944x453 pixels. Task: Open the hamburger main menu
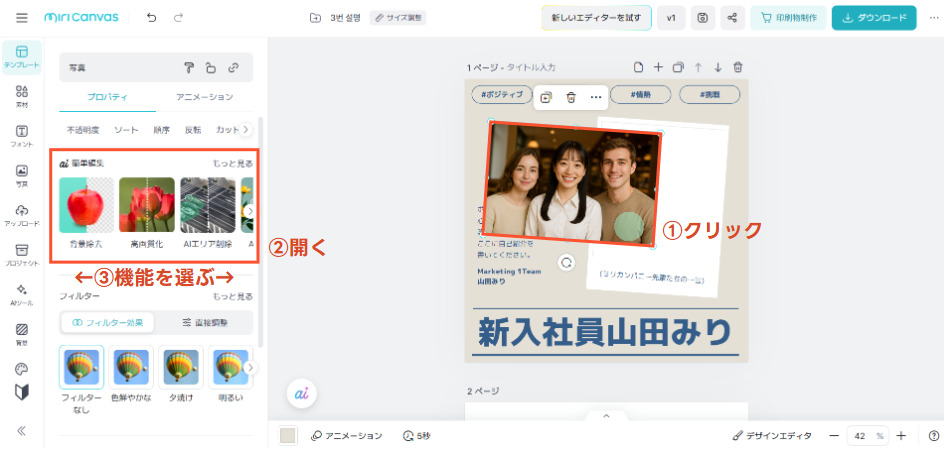pos(22,17)
